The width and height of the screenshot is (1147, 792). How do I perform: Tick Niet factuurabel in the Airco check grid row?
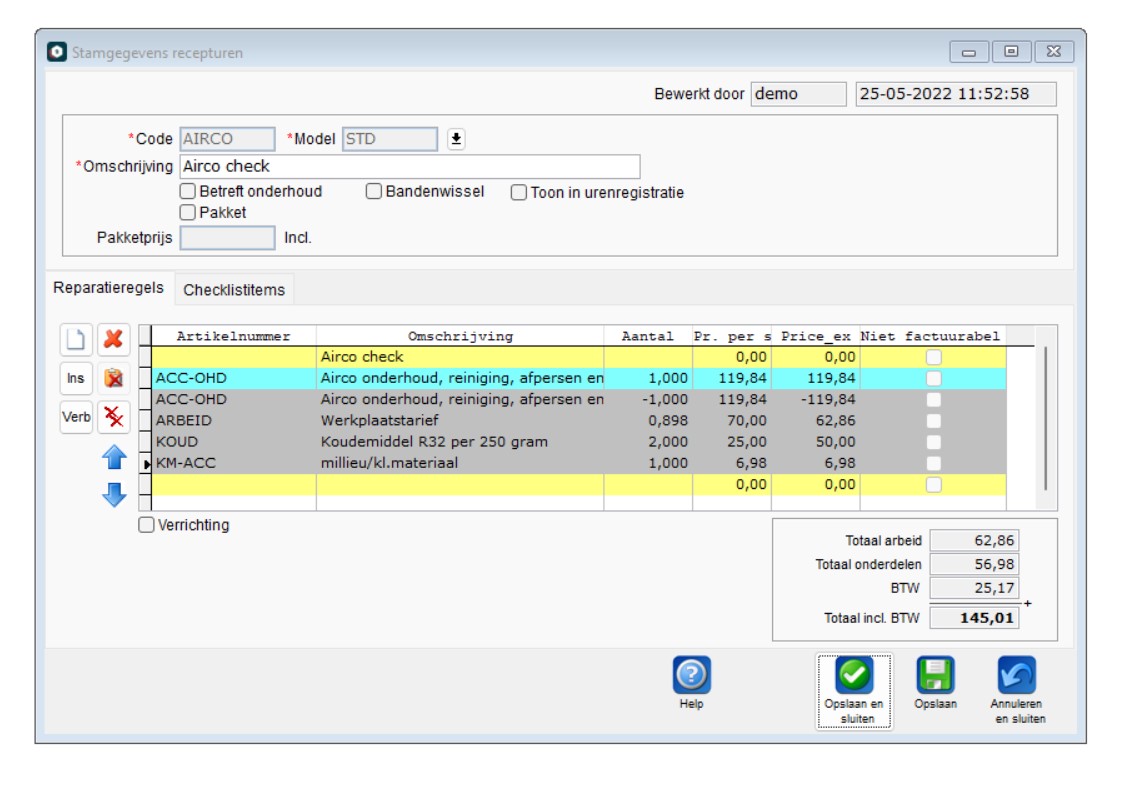933,358
